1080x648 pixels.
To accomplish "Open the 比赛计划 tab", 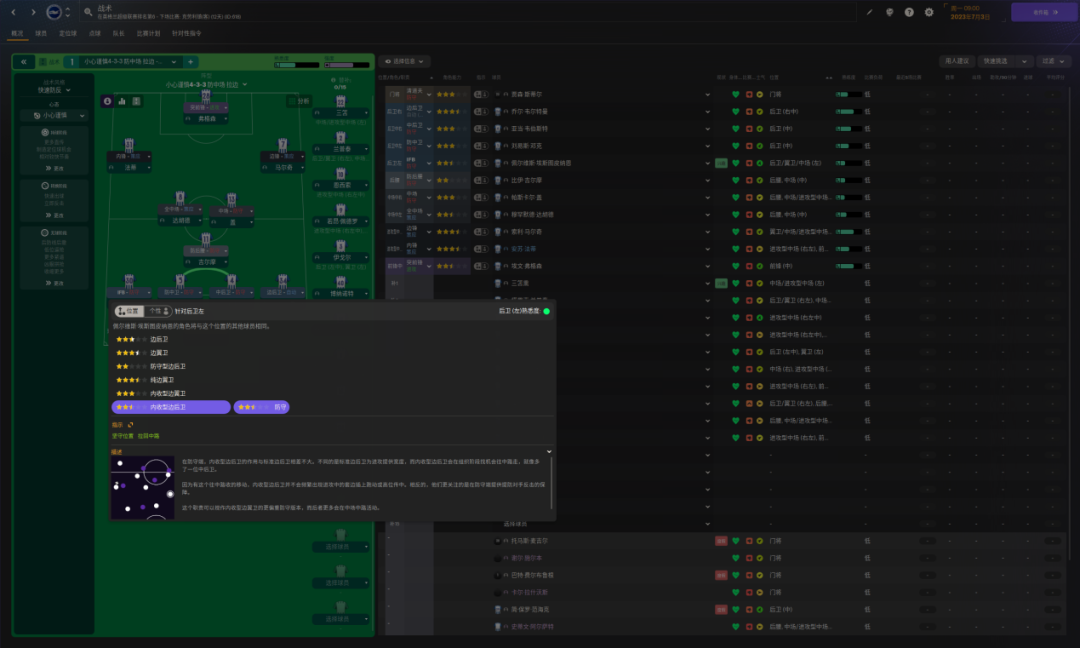I will [148, 33].
